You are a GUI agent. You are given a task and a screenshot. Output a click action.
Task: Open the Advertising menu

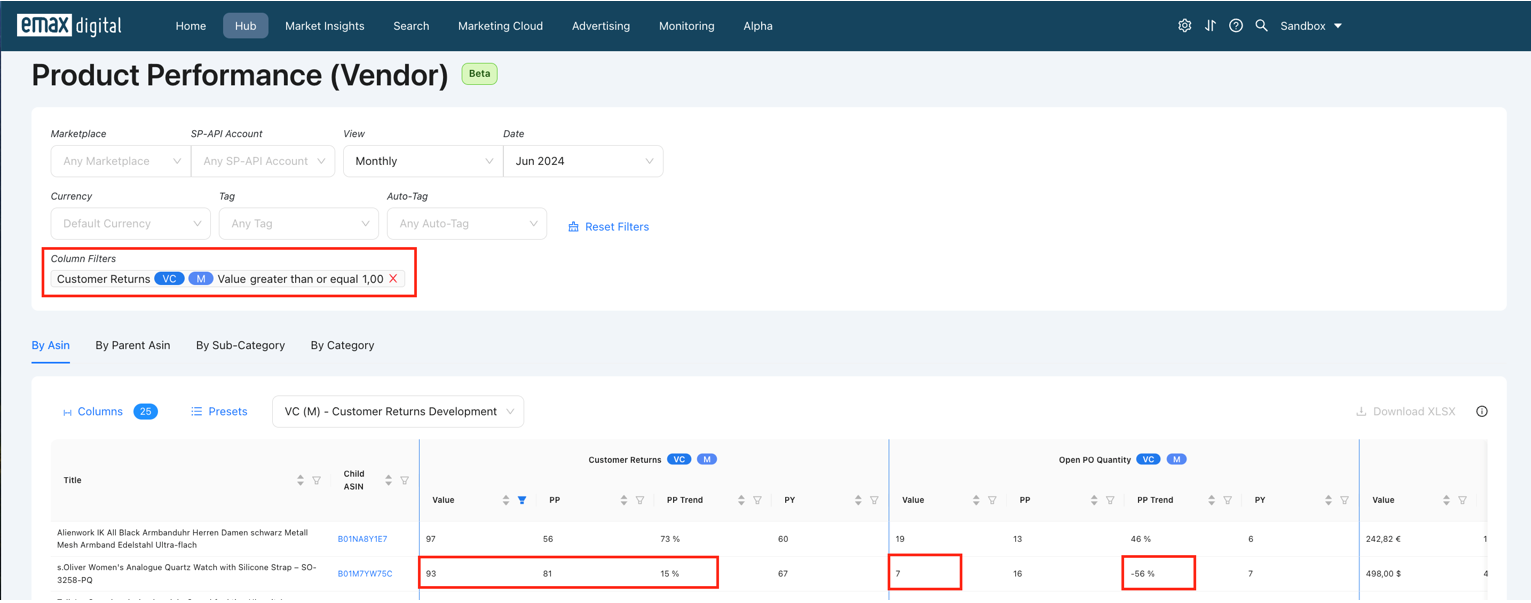coord(601,26)
